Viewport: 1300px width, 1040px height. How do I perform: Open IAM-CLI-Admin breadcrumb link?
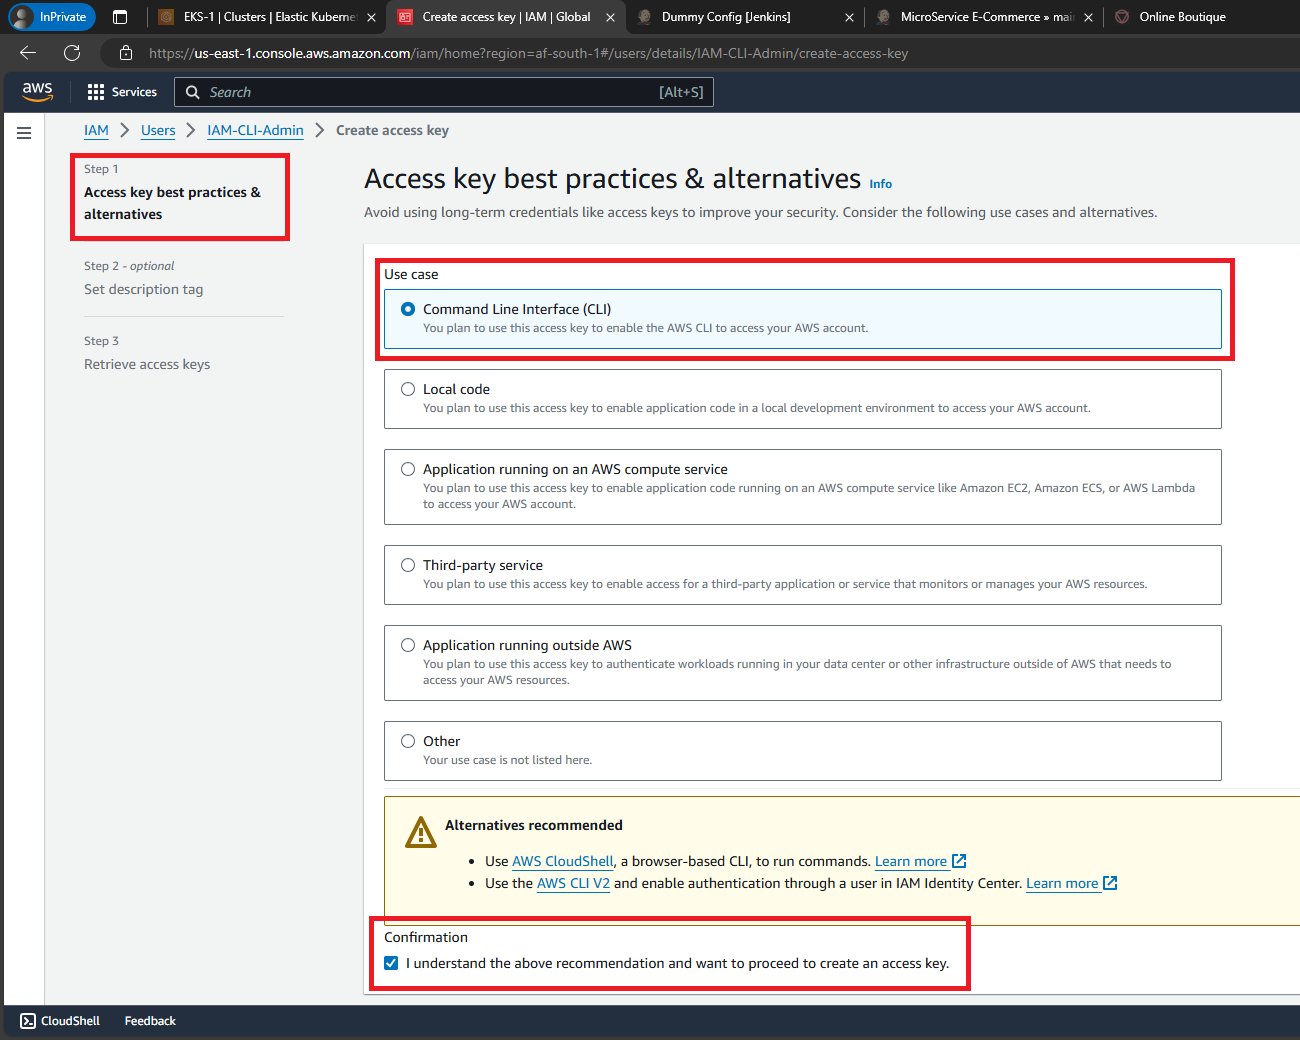pyautogui.click(x=255, y=130)
